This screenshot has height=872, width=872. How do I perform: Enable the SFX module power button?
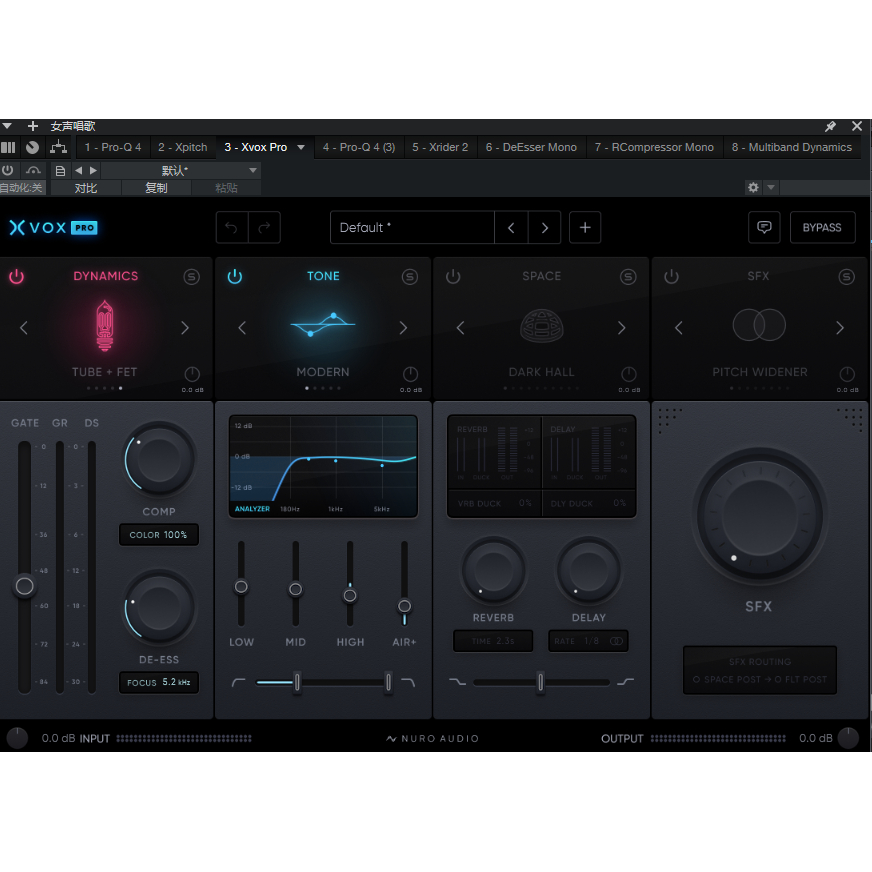click(672, 277)
